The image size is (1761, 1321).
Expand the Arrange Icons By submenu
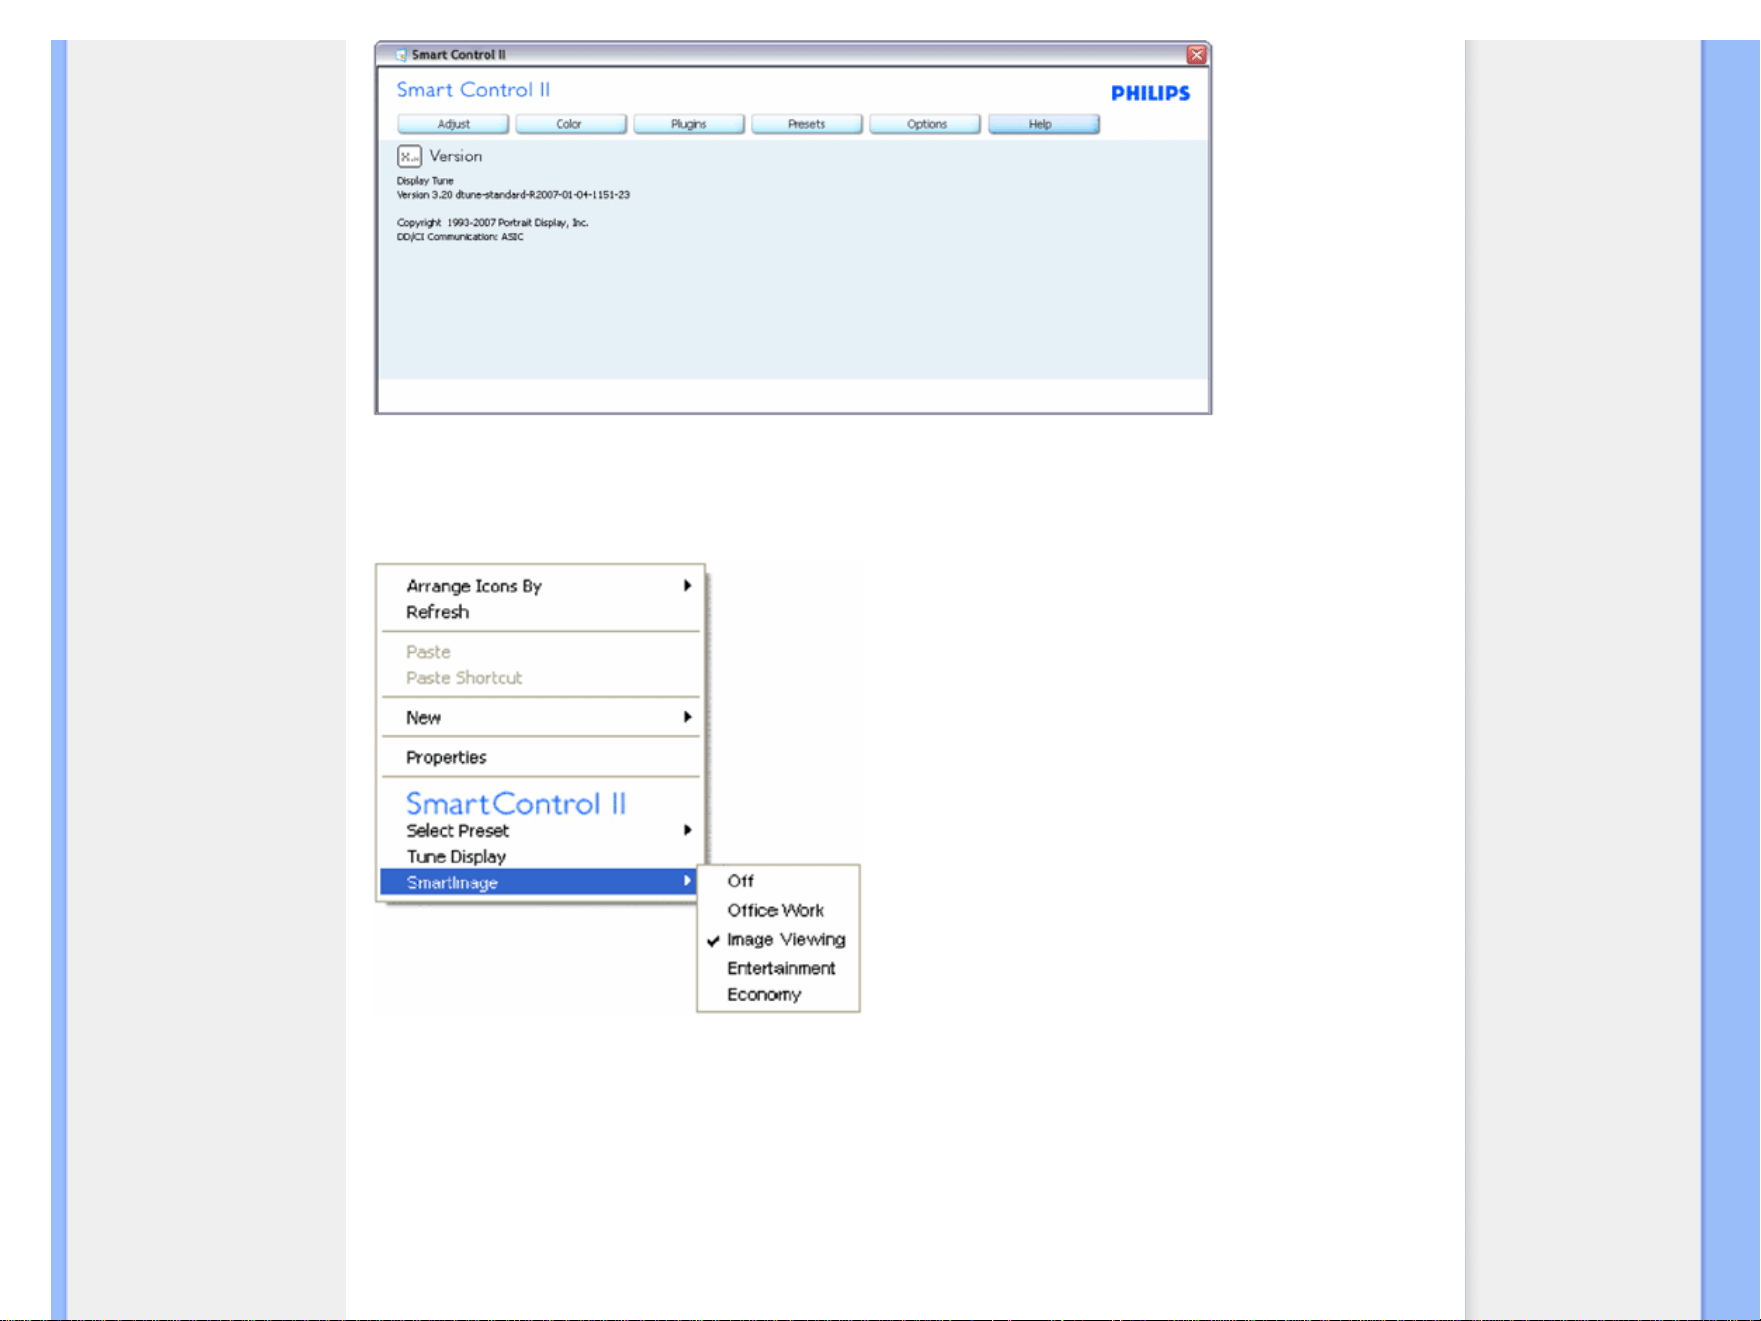point(540,586)
